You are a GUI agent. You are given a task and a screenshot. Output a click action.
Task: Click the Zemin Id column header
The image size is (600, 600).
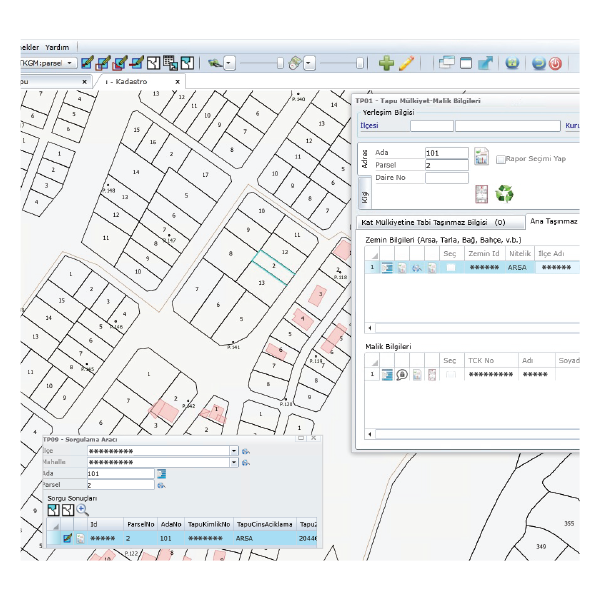pos(484,254)
